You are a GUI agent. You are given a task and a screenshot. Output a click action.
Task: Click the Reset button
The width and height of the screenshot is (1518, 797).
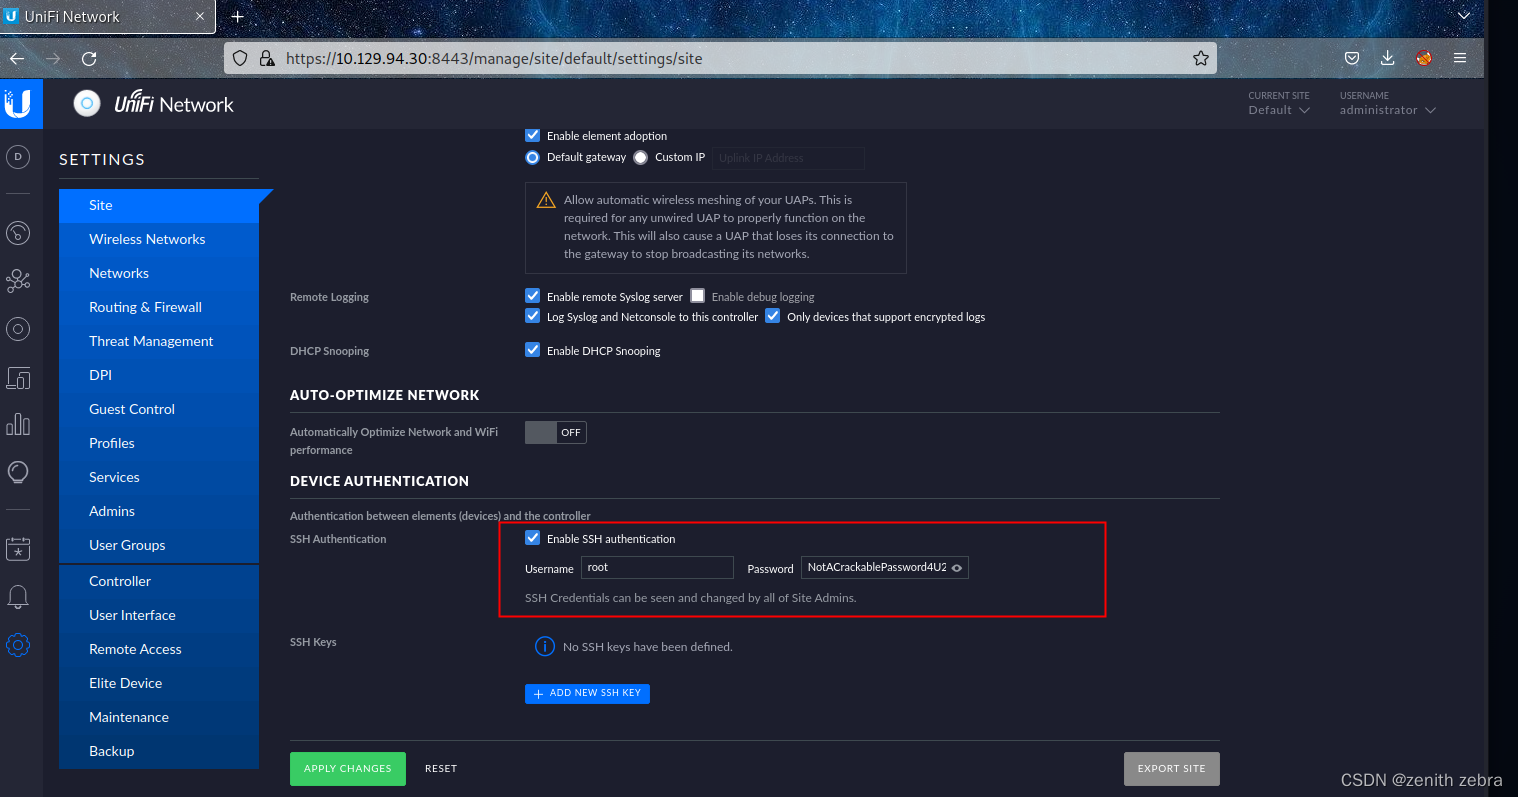click(441, 768)
